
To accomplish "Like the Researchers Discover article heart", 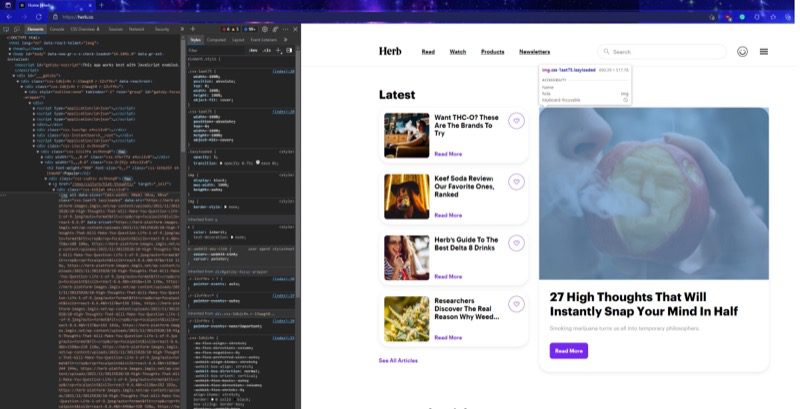I will 516,304.
